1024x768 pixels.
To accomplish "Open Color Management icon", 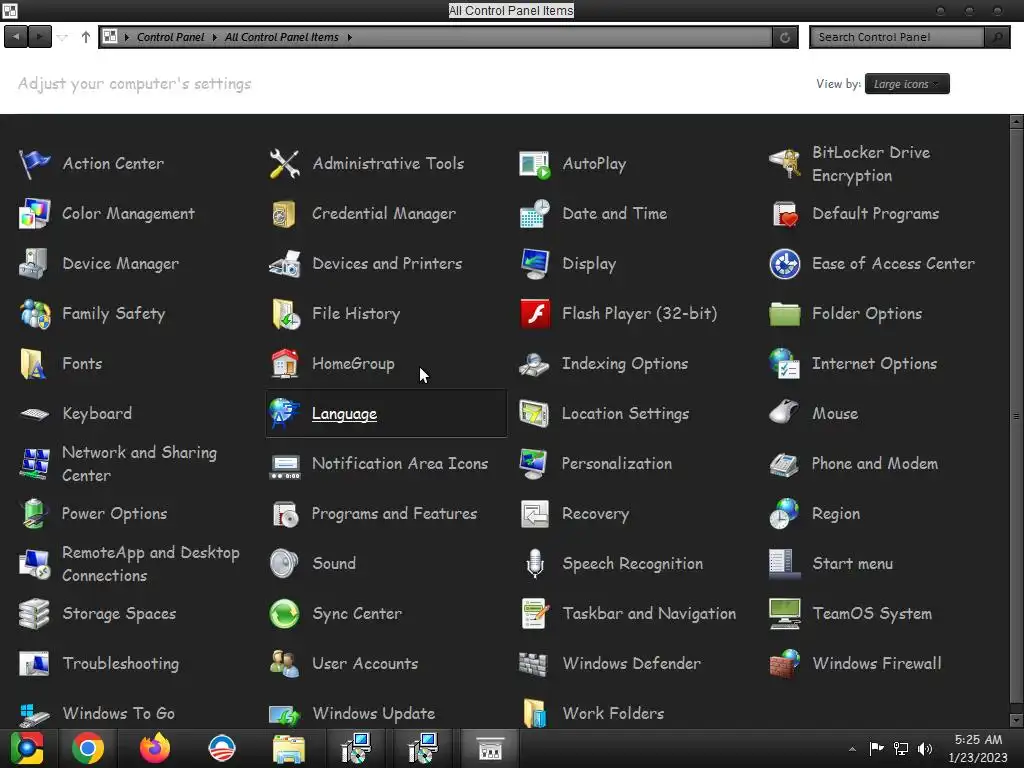I will (34, 214).
